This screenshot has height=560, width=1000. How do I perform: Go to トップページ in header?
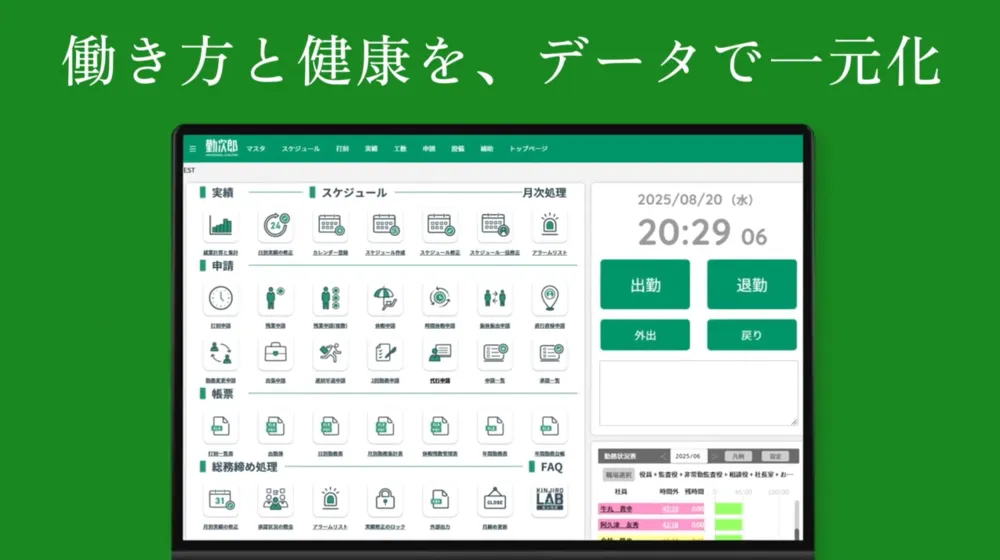tap(528, 149)
